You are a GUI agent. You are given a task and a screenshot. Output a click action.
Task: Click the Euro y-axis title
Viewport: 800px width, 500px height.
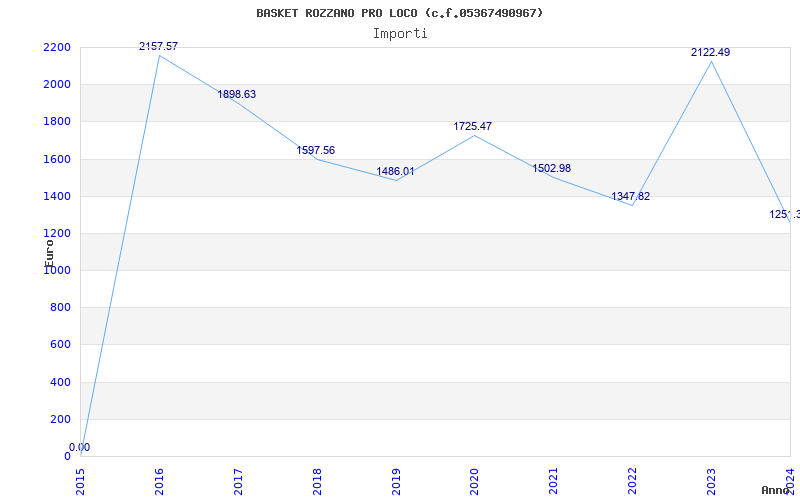49,253
